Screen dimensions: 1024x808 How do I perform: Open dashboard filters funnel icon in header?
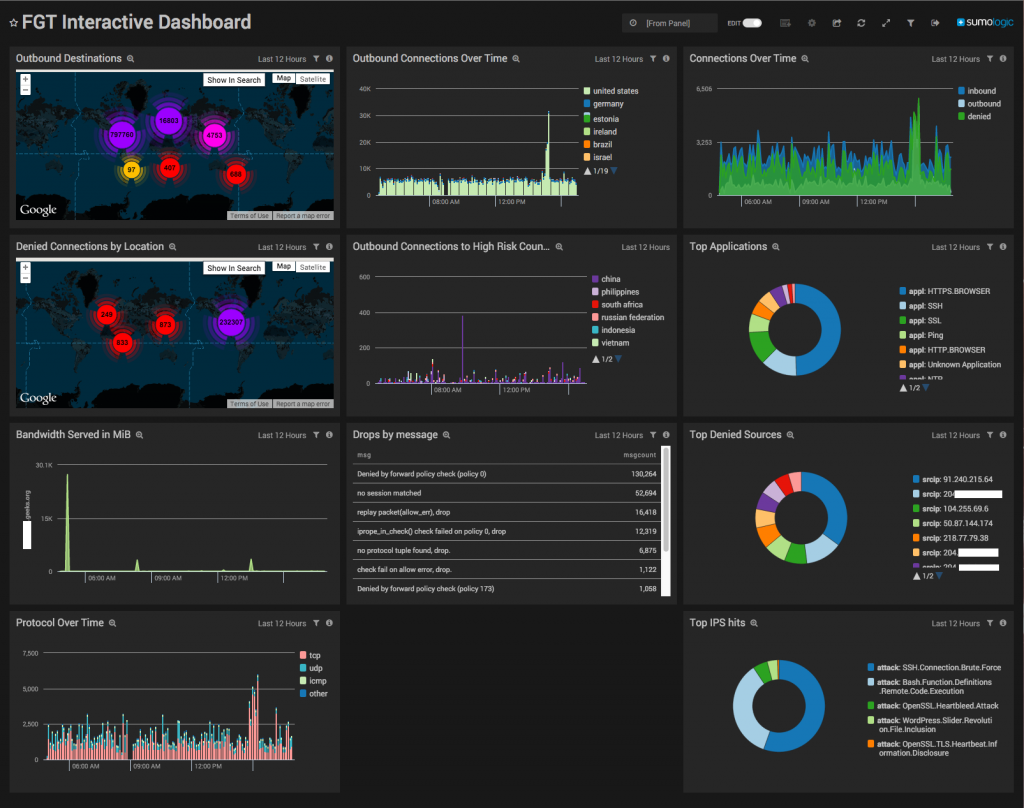tap(910, 23)
